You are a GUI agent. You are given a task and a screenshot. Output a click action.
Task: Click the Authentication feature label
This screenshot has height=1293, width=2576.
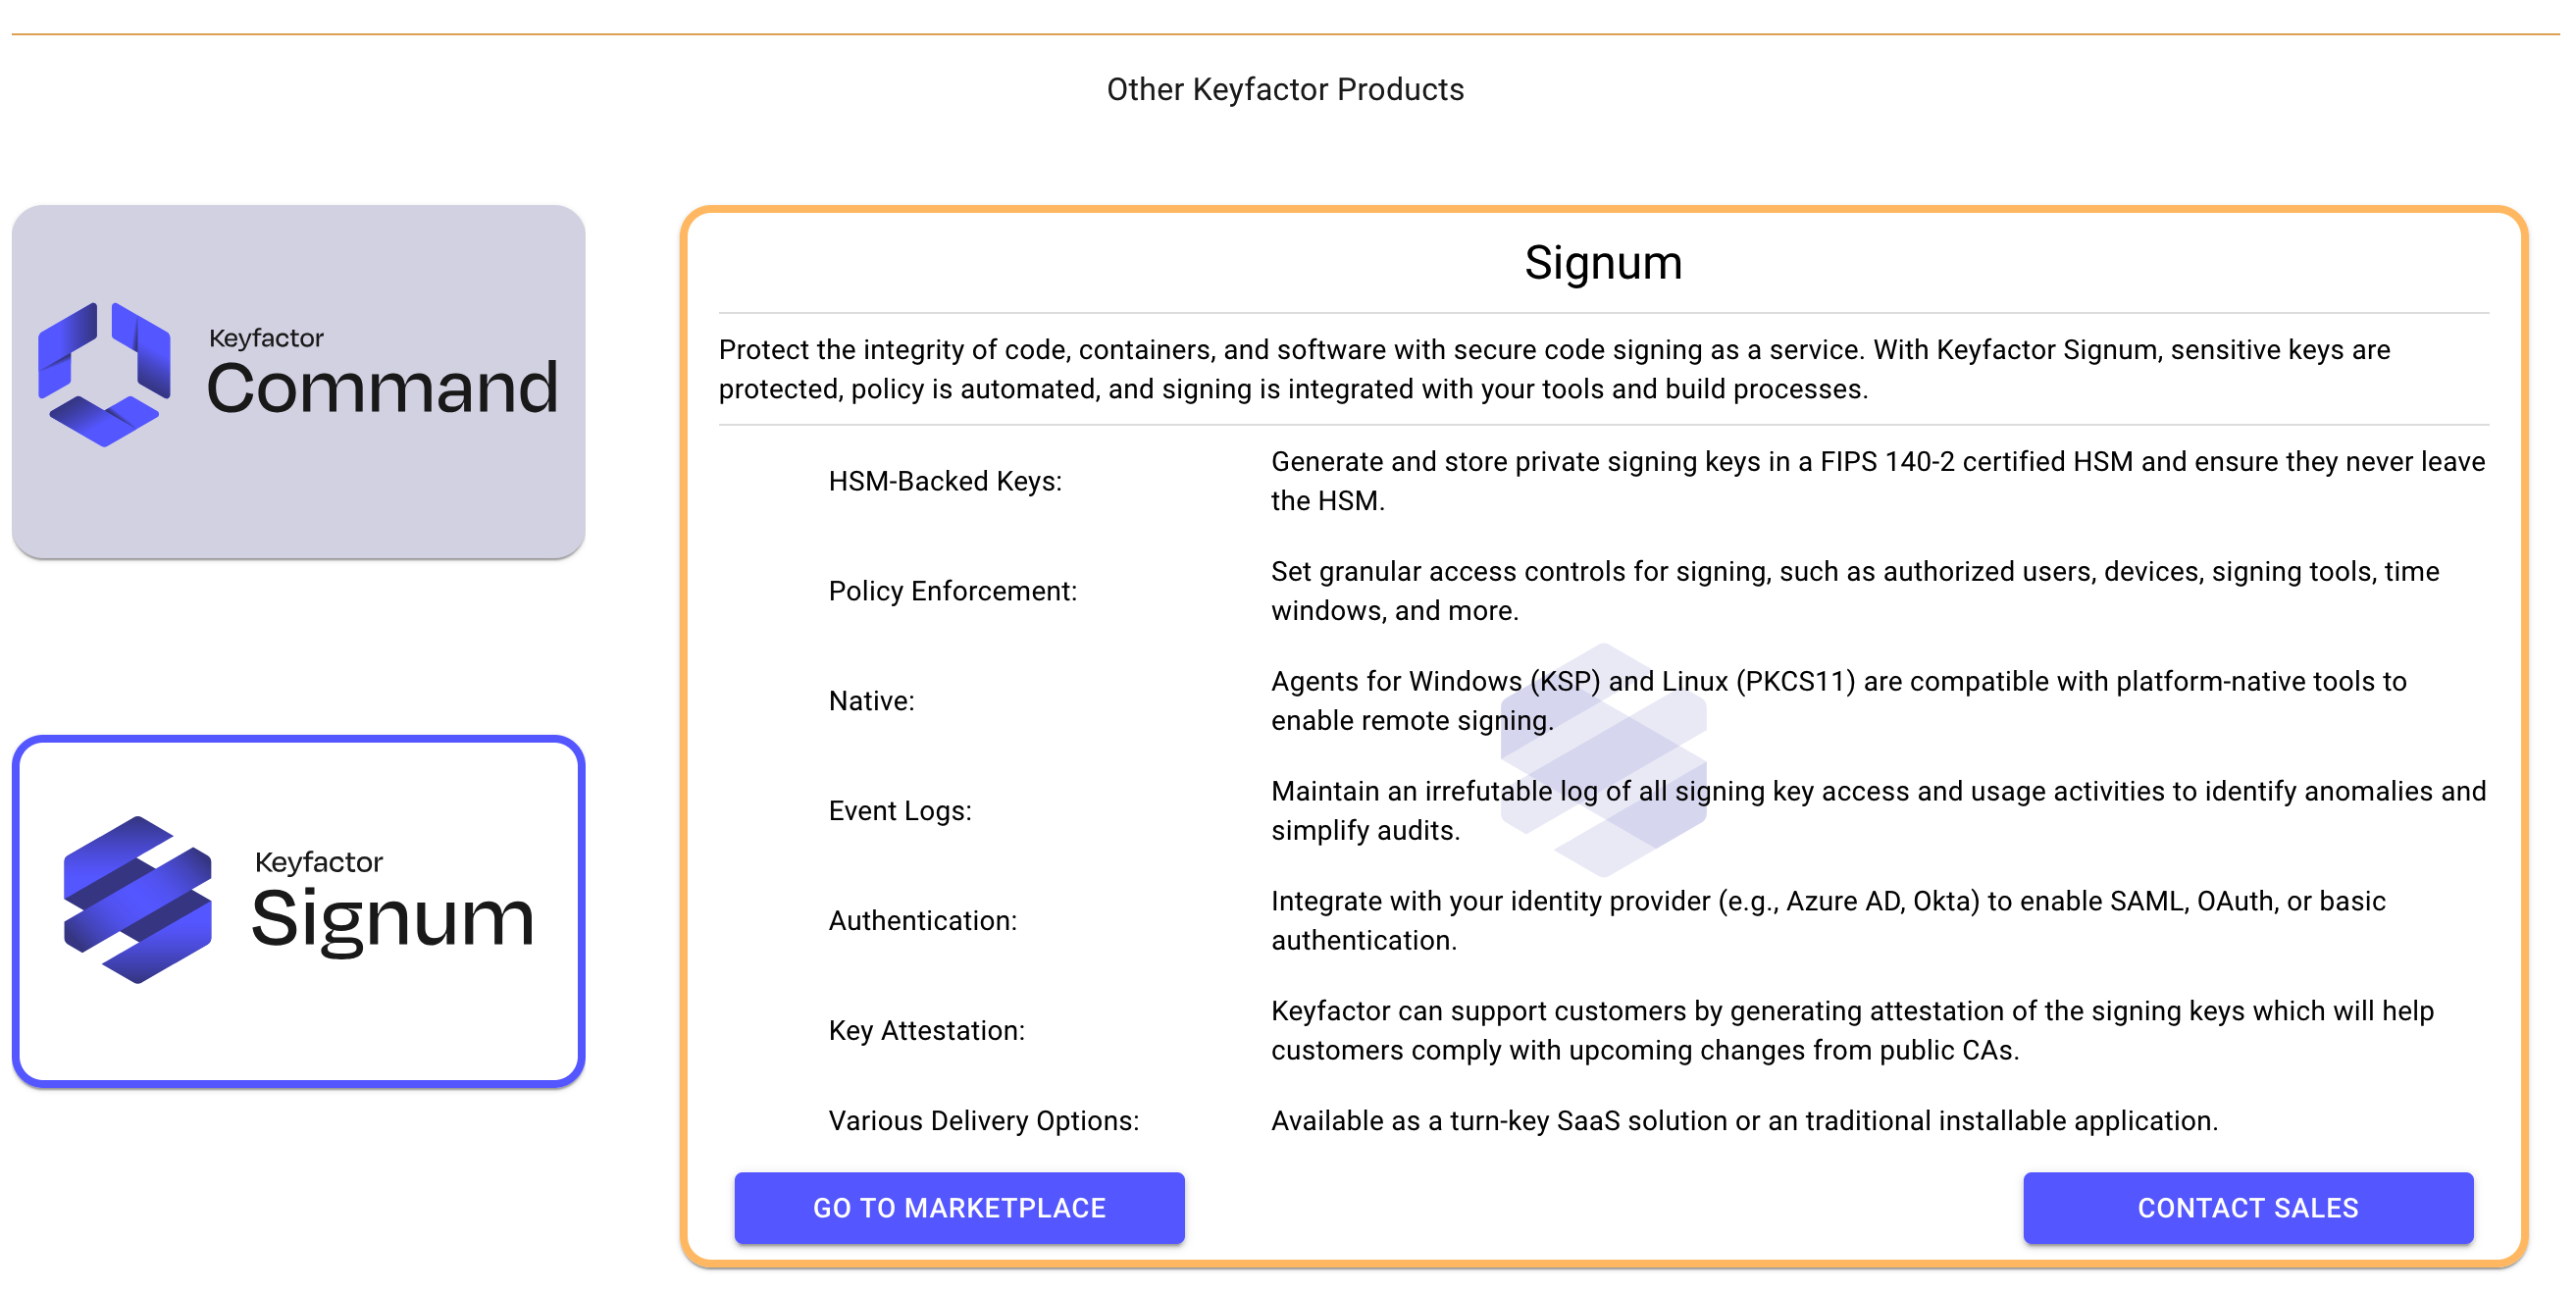click(922, 922)
